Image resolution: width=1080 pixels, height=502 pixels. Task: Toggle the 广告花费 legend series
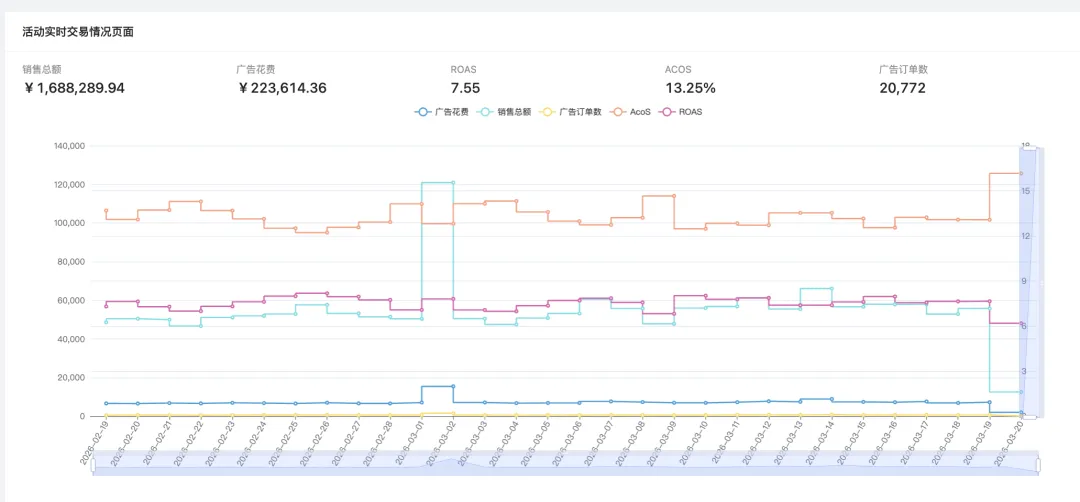[x=442, y=112]
